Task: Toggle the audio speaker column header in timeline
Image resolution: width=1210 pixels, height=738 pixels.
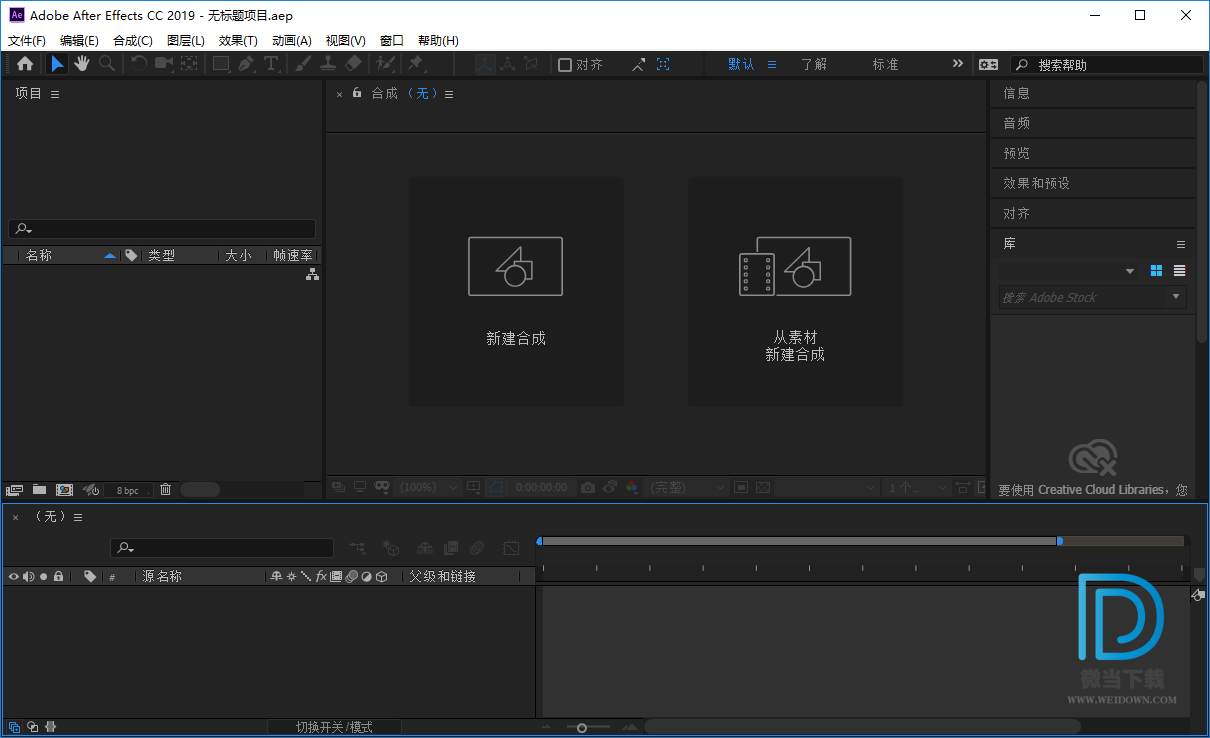Action: tap(28, 577)
